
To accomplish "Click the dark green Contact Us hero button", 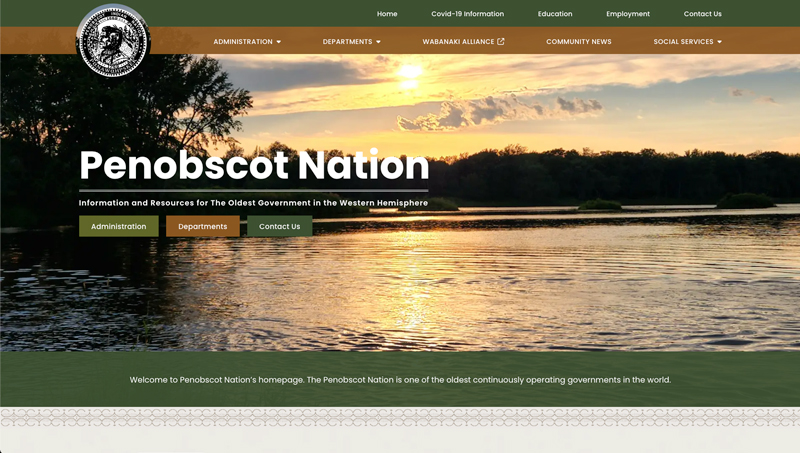I will 280,226.
